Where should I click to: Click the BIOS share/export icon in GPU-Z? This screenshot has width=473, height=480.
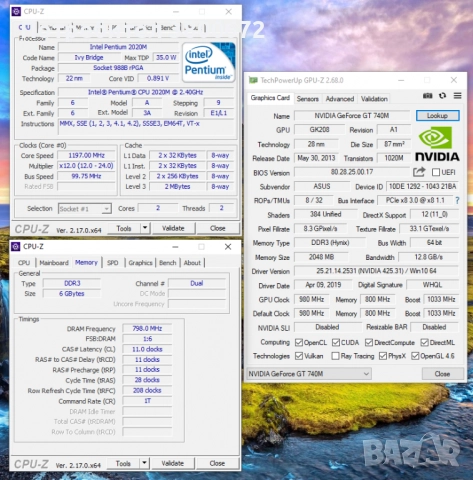(x=419, y=172)
